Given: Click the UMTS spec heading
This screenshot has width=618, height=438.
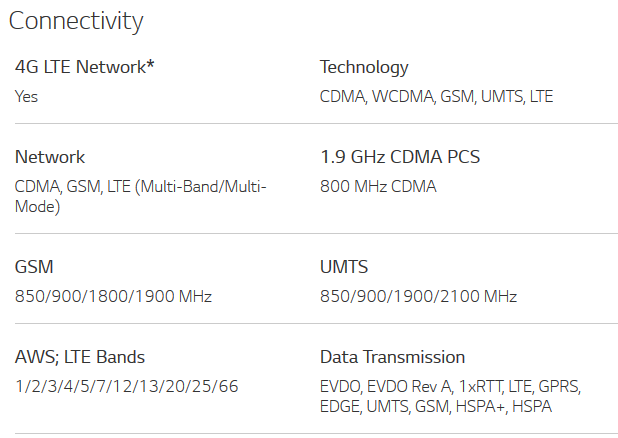Looking at the screenshot, I should [344, 267].
